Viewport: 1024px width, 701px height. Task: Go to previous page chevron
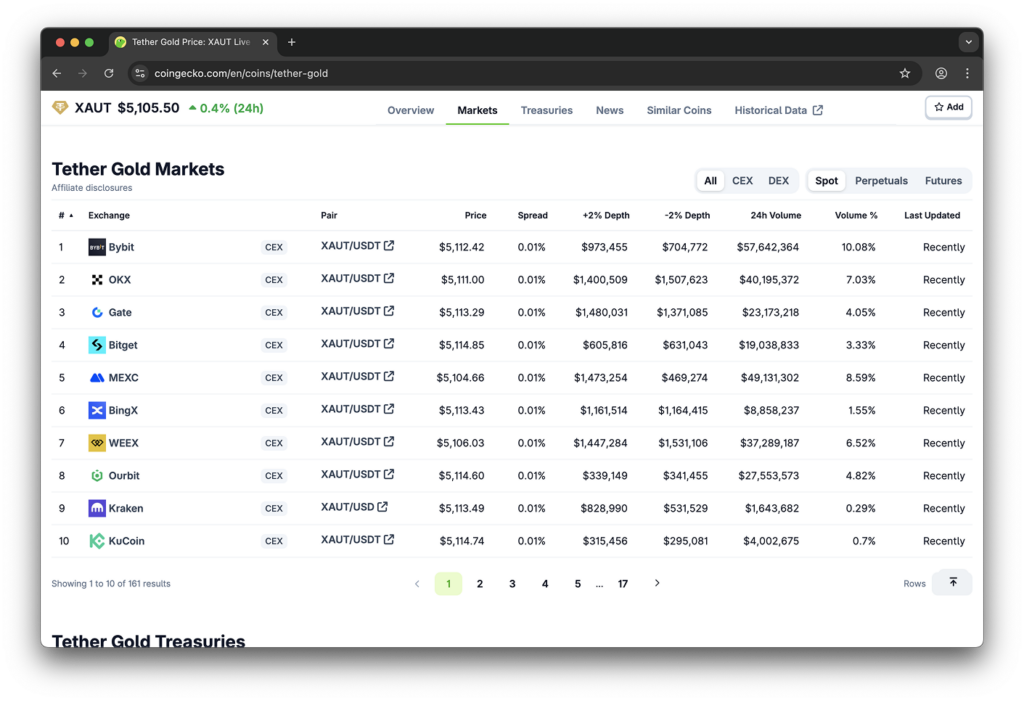coord(417,583)
